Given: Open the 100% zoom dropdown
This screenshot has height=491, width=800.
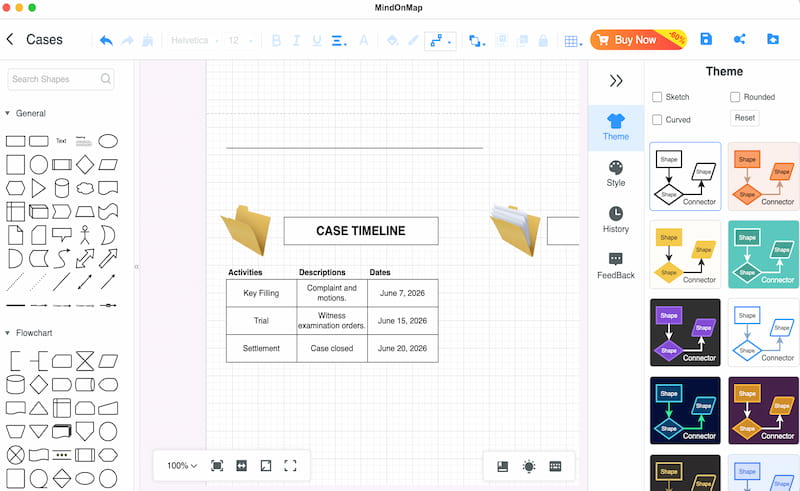Looking at the screenshot, I should click(x=182, y=465).
